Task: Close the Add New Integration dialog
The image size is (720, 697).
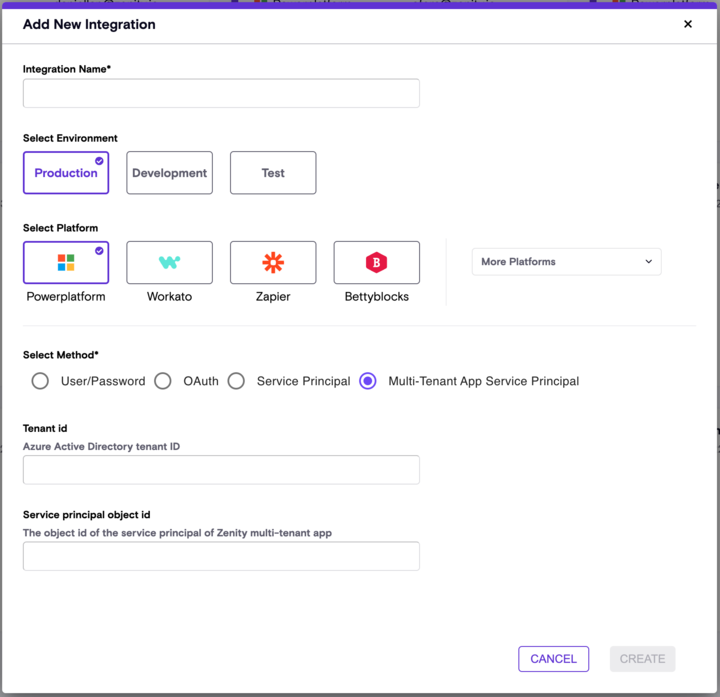Action: pos(688,24)
